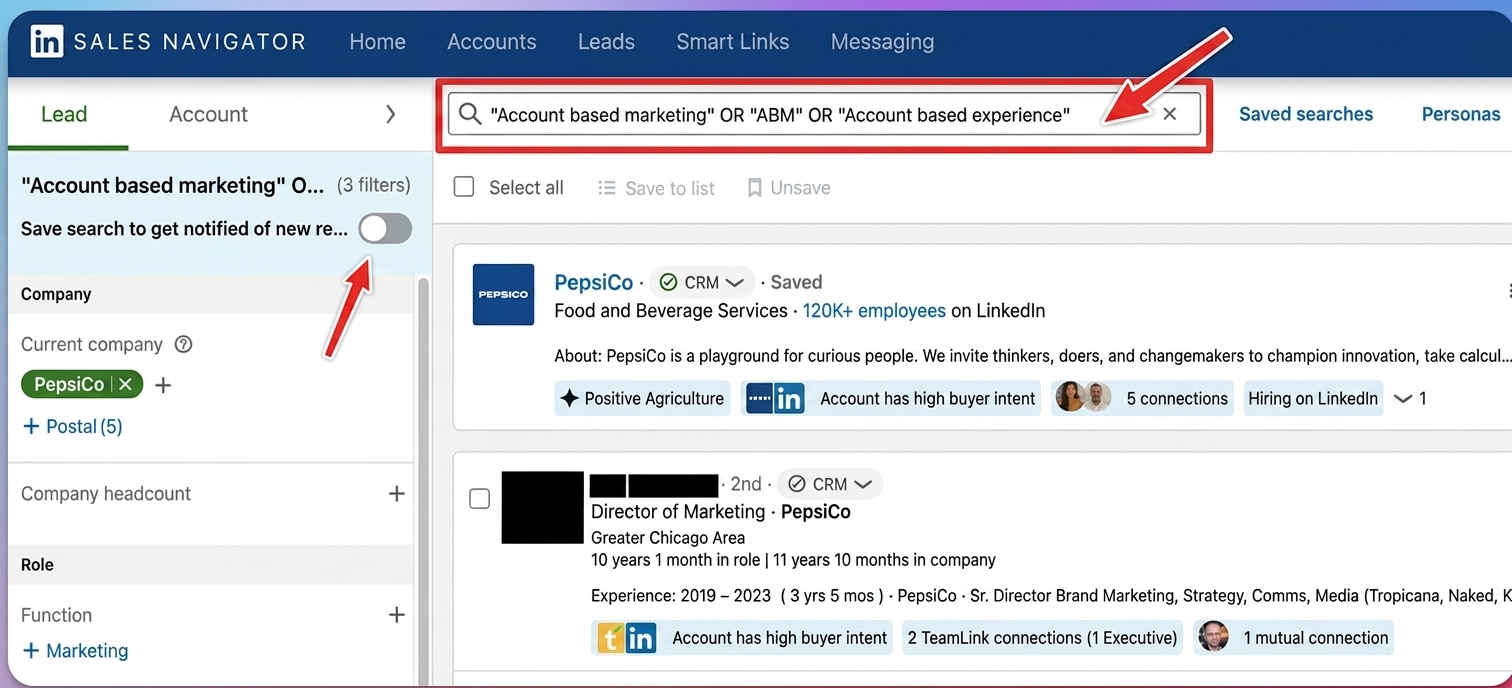The image size is (1512, 688).
Task: Click Positive Agriculture spotlight tag
Action: tap(642, 398)
